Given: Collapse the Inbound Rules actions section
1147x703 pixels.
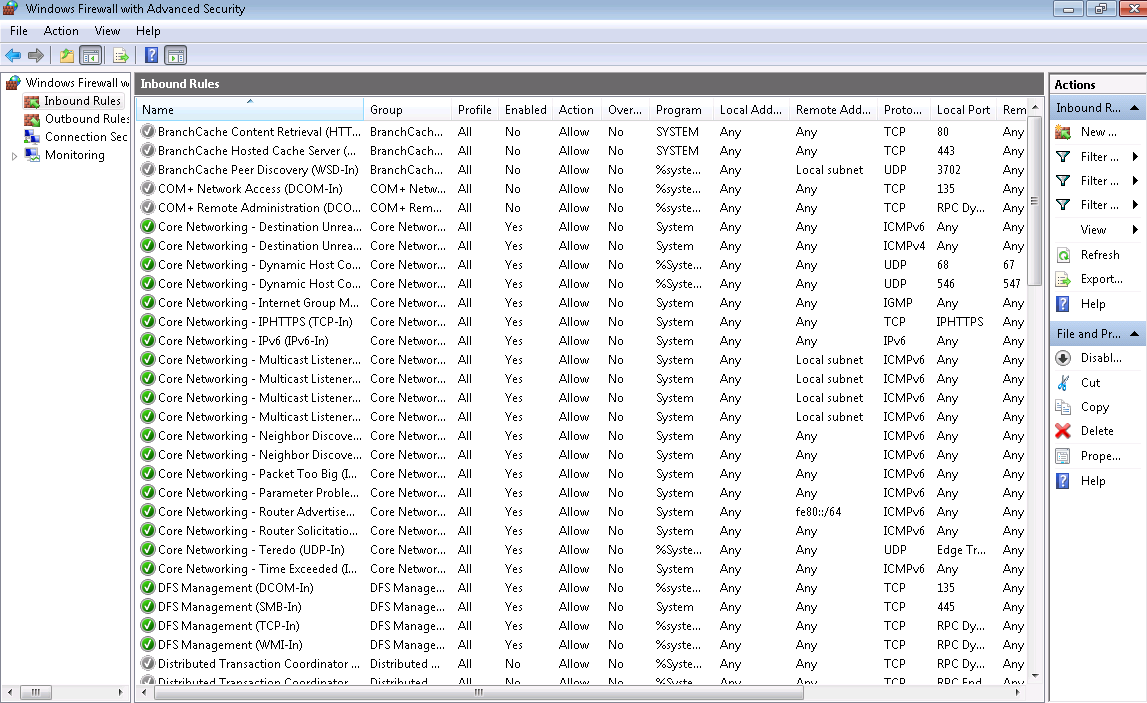Looking at the screenshot, I should (x=1134, y=108).
